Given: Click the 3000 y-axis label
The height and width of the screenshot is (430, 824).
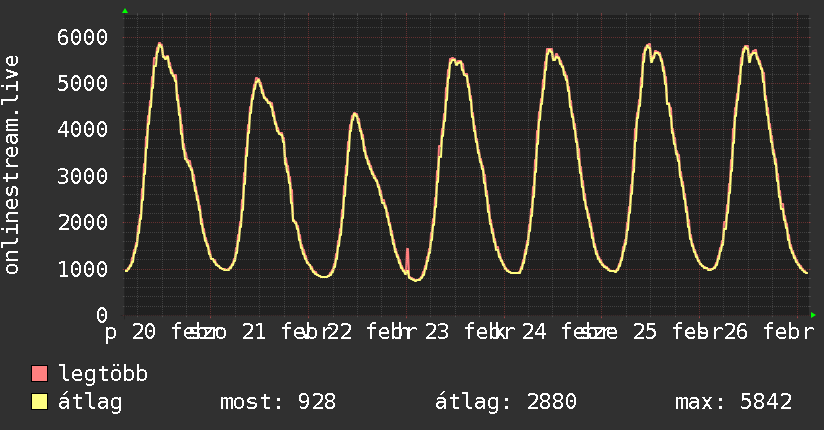Looking at the screenshot, I should [83, 176].
